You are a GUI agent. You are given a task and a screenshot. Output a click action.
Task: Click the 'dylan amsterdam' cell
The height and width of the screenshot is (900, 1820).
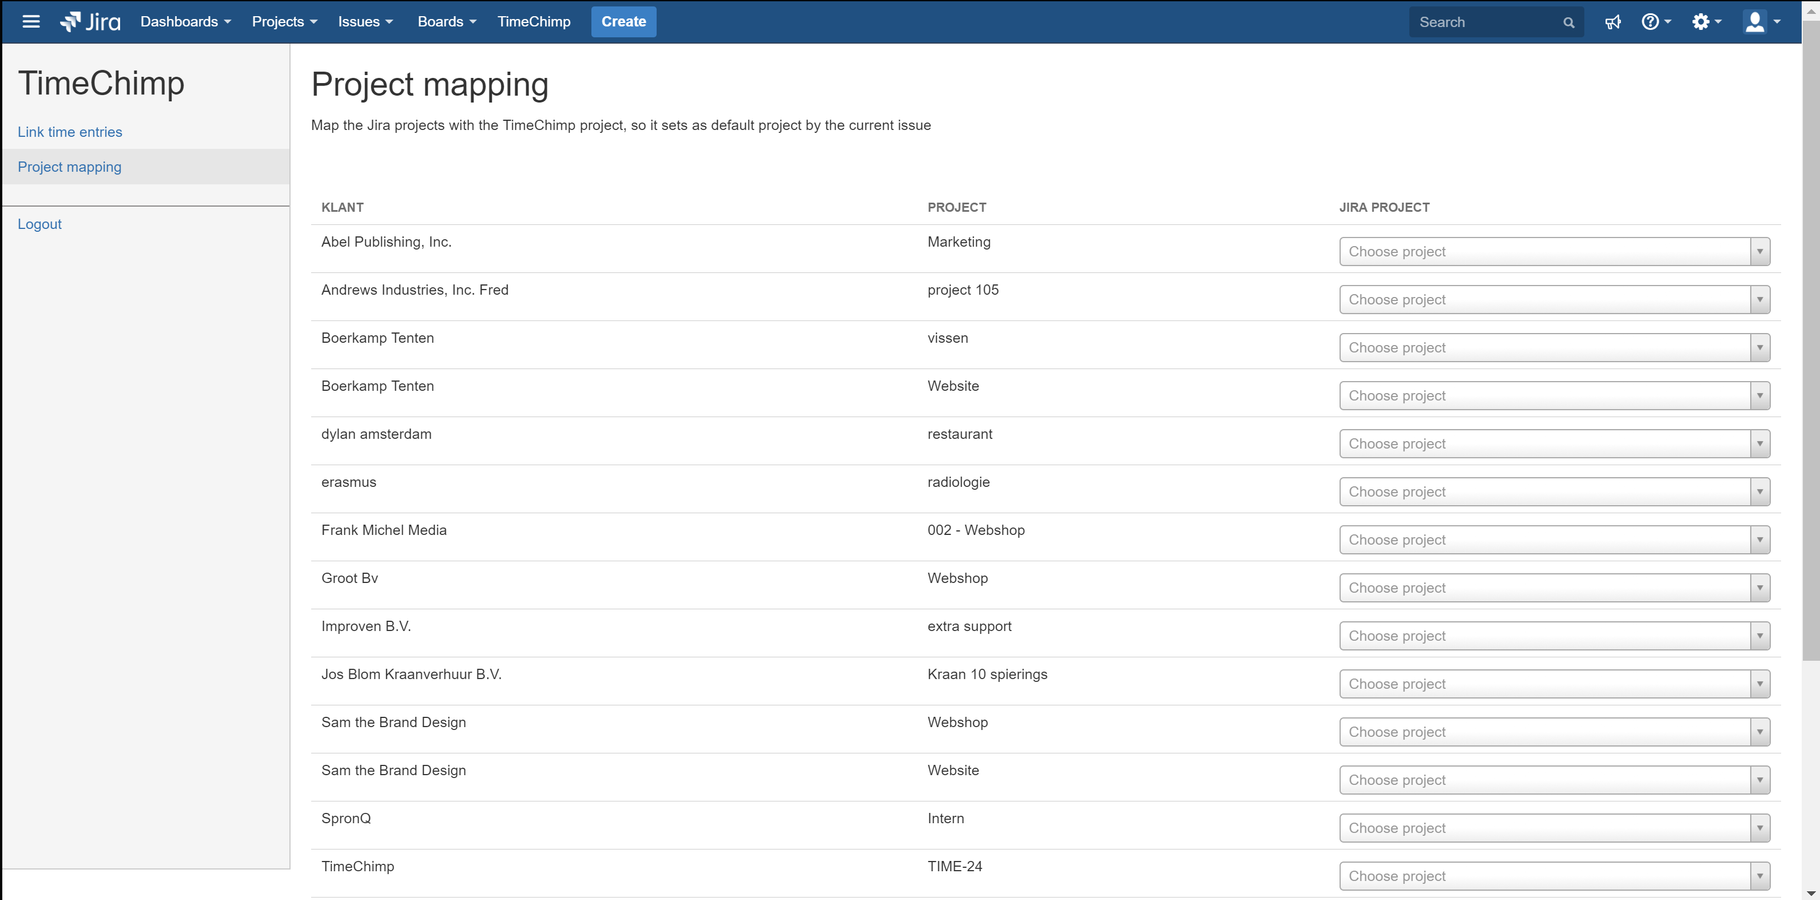[x=377, y=434]
